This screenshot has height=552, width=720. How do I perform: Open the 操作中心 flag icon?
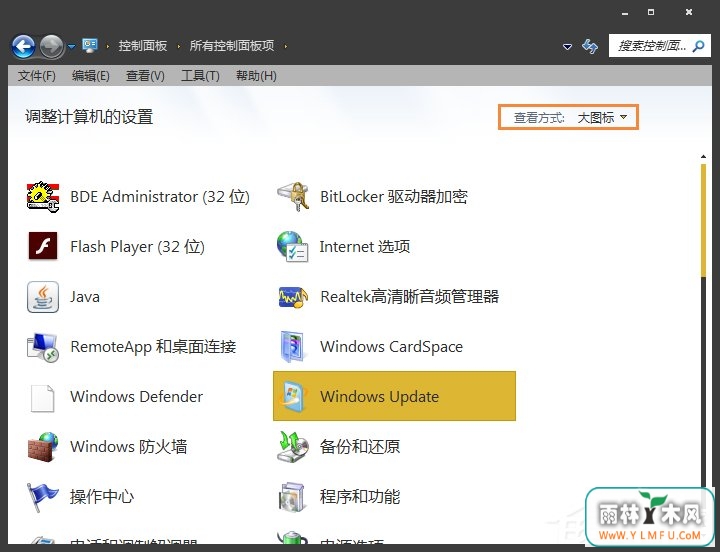[x=42, y=497]
